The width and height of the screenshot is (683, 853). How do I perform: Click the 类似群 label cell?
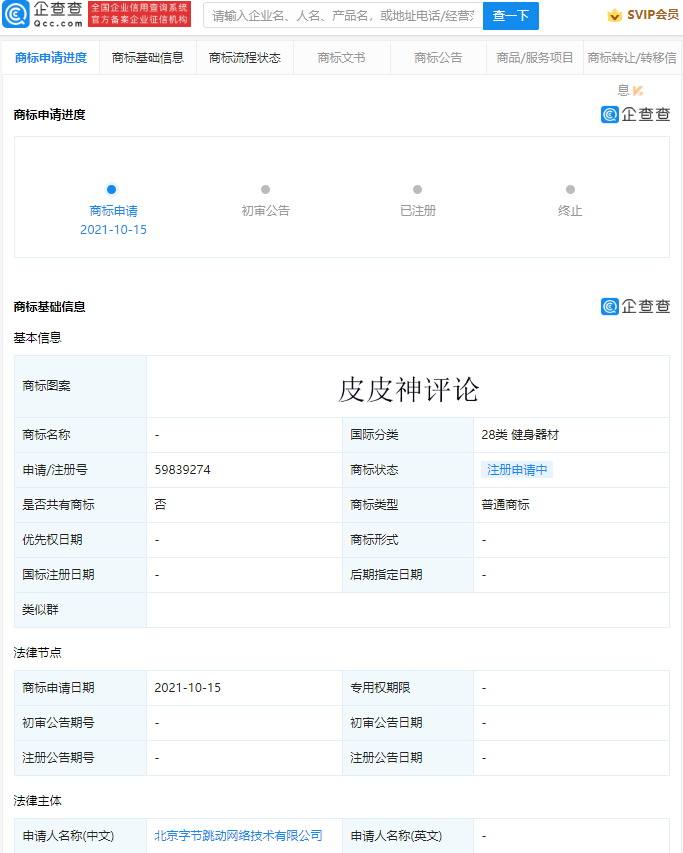tap(80, 610)
